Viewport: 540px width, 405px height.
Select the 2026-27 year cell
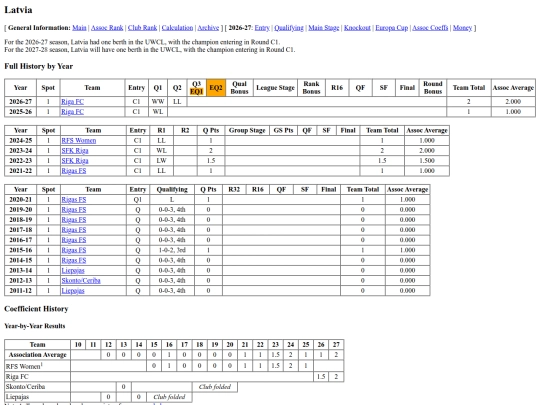click(20, 102)
